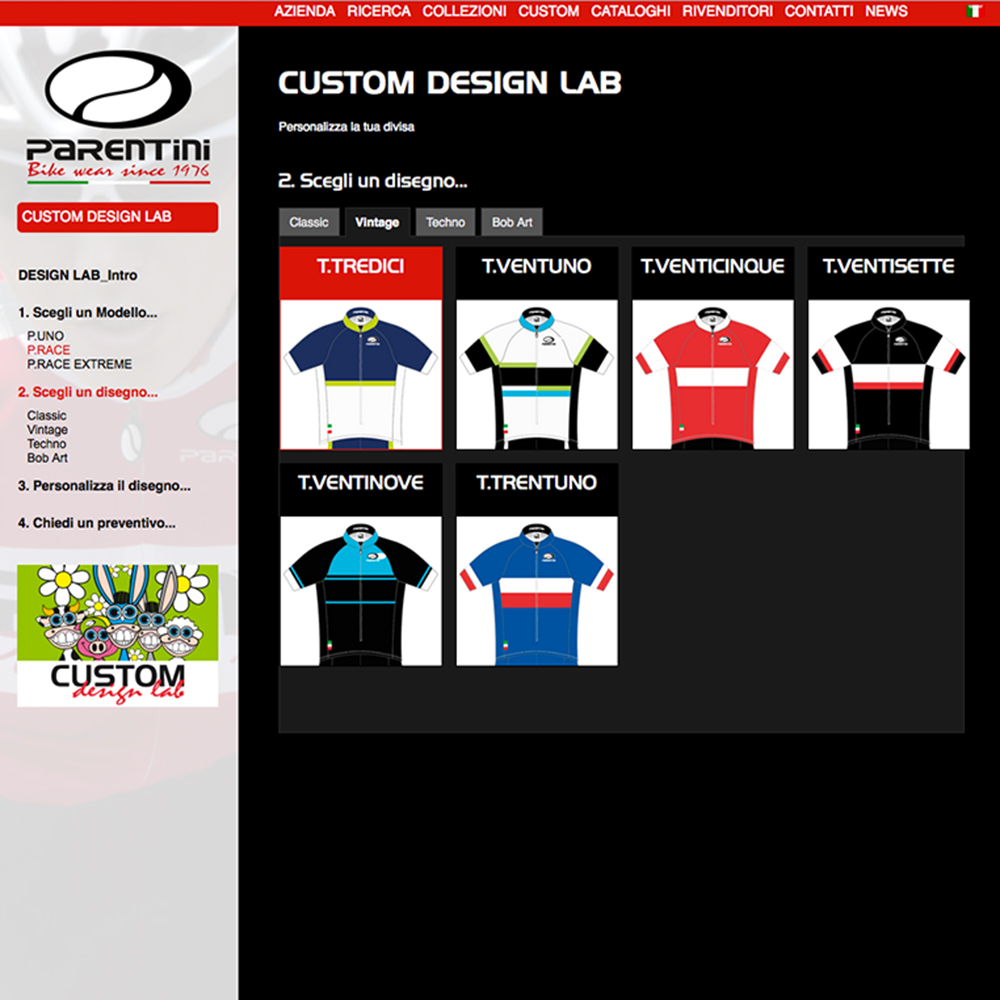Go to the RIVENDITORI menu entry
Screen dimensions: 1000x1000
(727, 11)
